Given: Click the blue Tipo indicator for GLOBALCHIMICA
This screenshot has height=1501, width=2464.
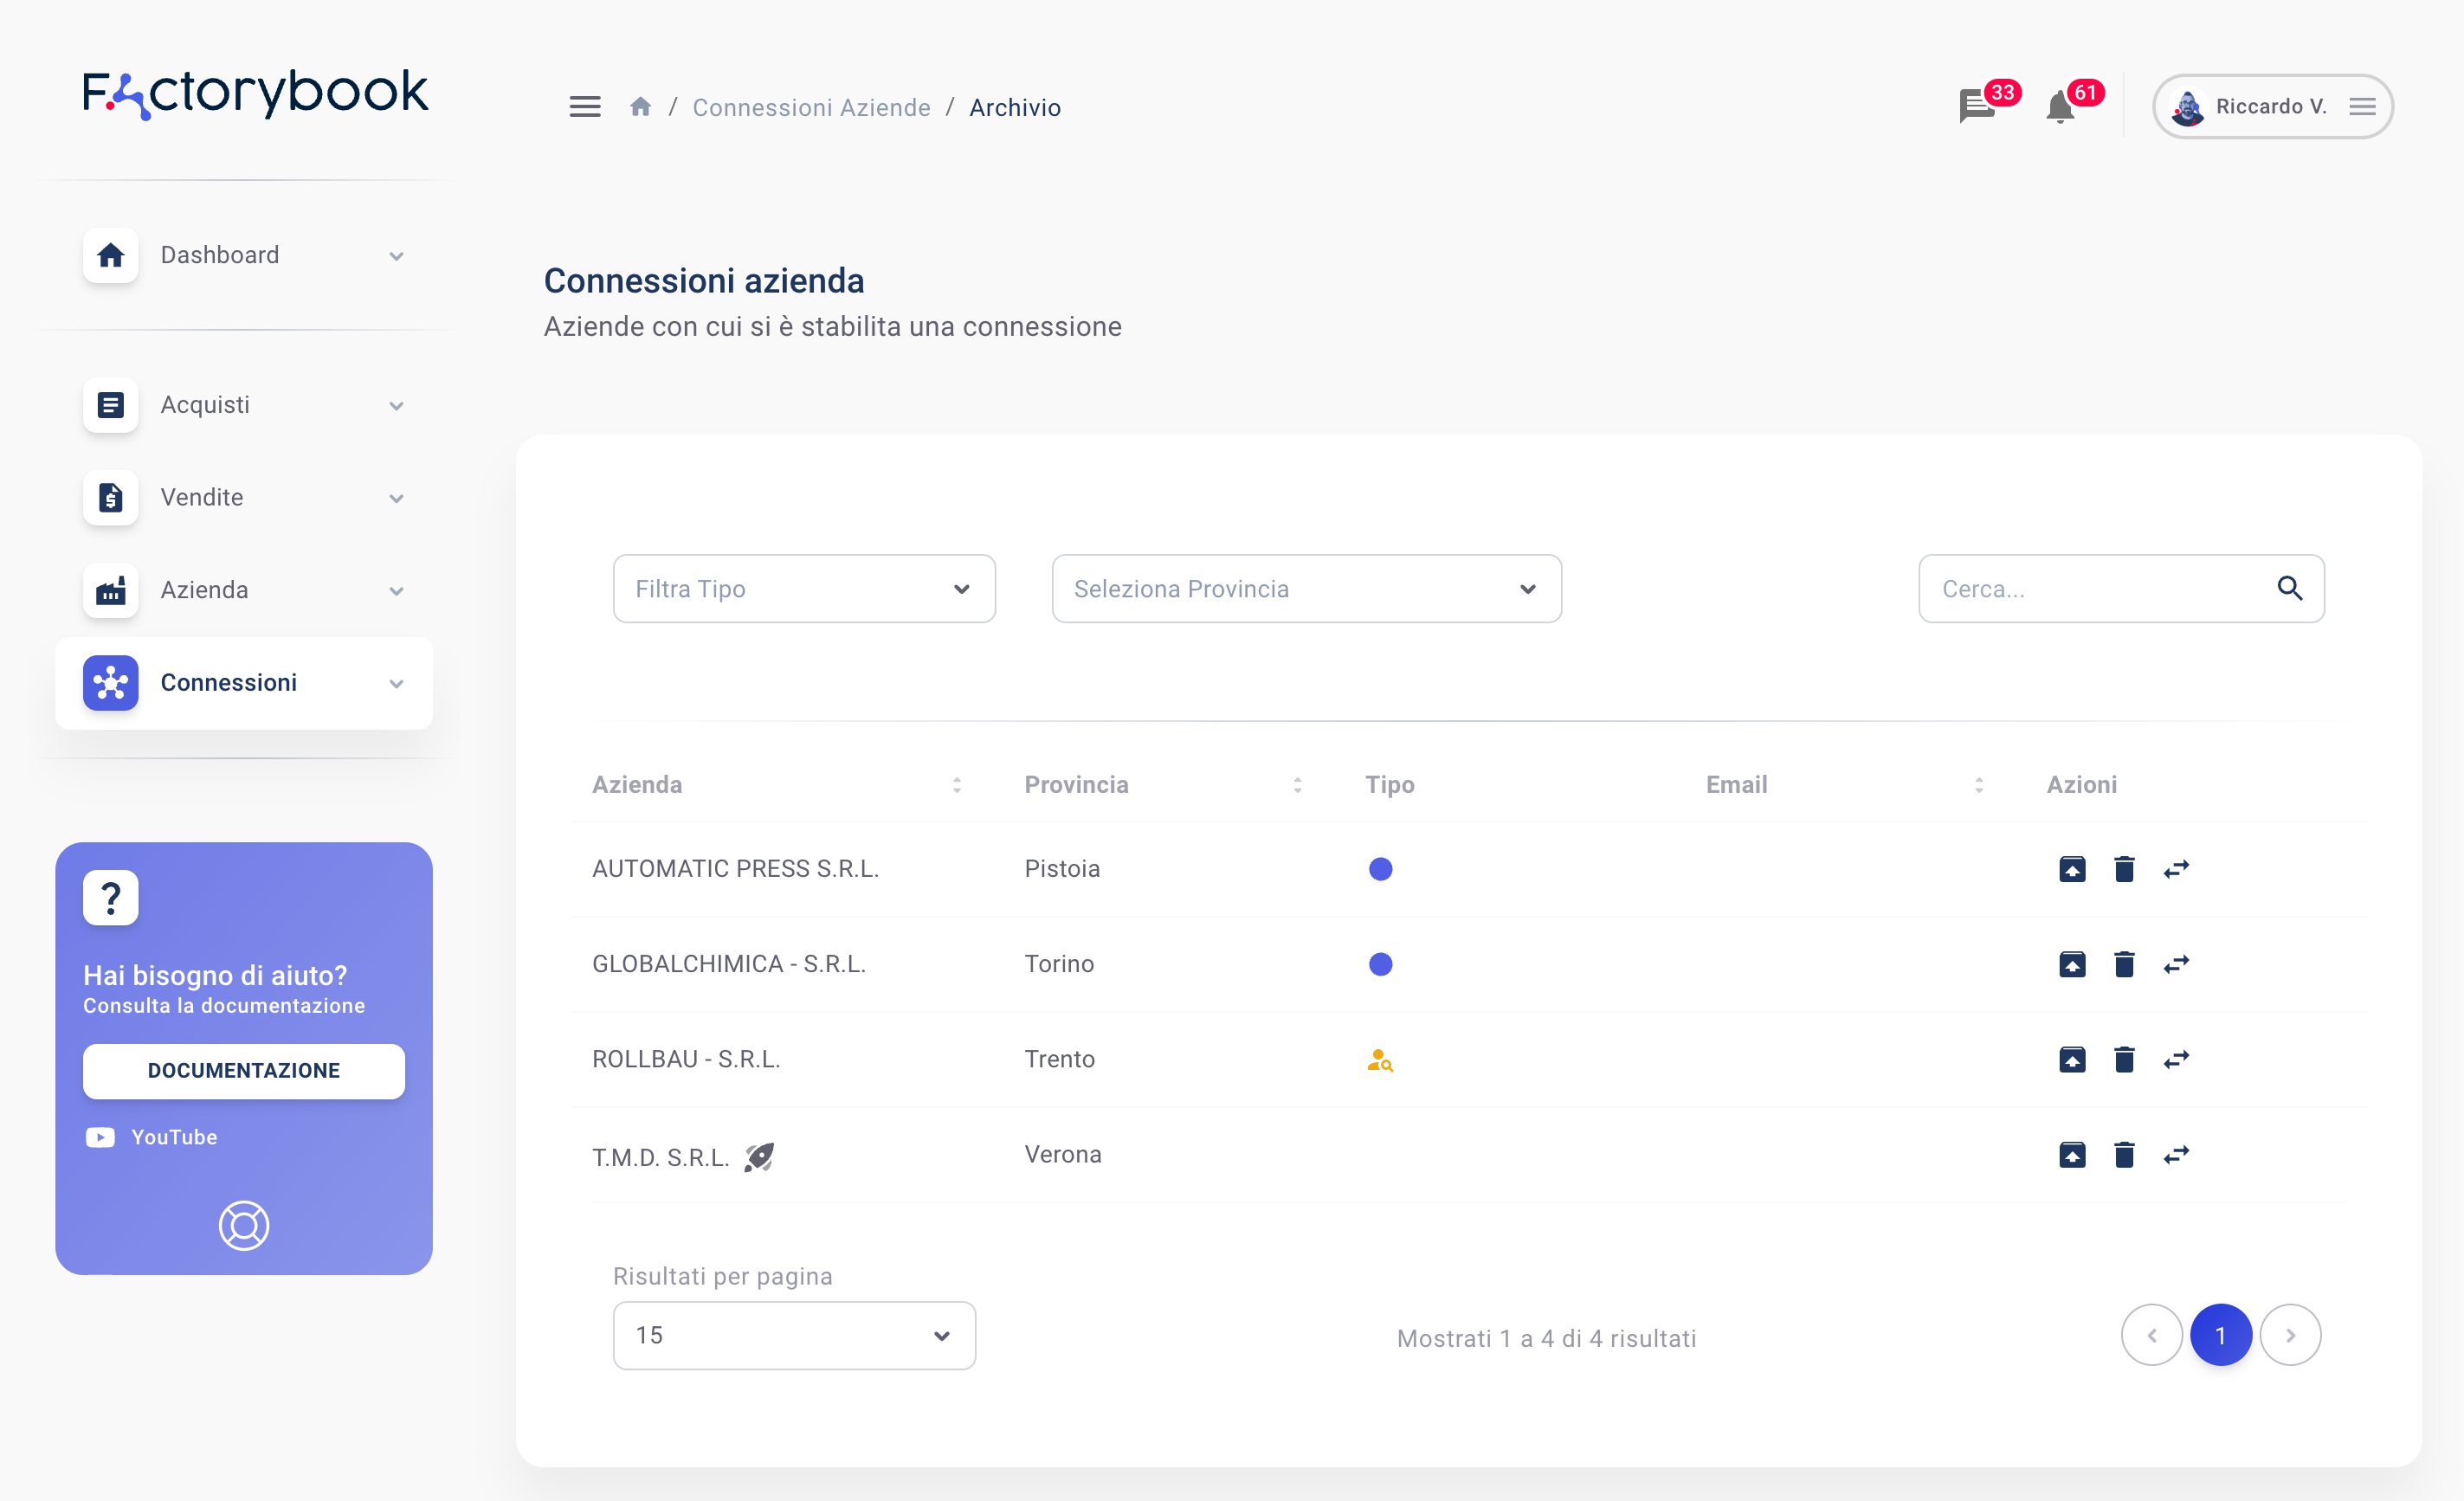Looking at the screenshot, I should [x=1381, y=964].
